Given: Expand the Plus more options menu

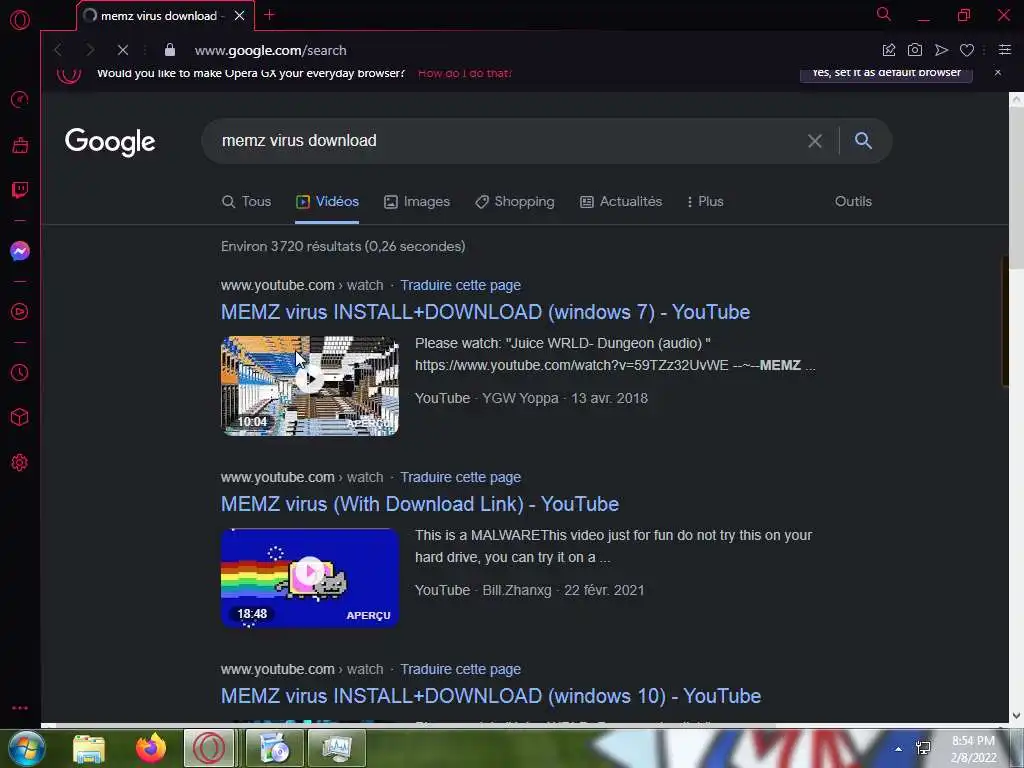Looking at the screenshot, I should pyautogui.click(x=705, y=201).
